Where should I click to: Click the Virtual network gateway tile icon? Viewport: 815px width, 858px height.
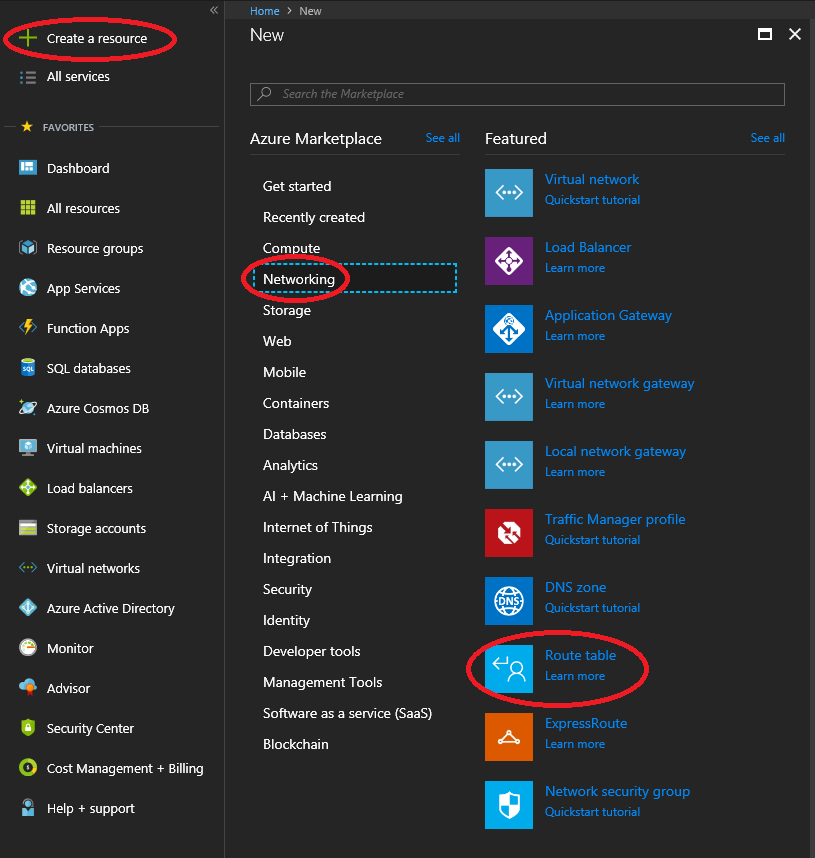point(508,397)
